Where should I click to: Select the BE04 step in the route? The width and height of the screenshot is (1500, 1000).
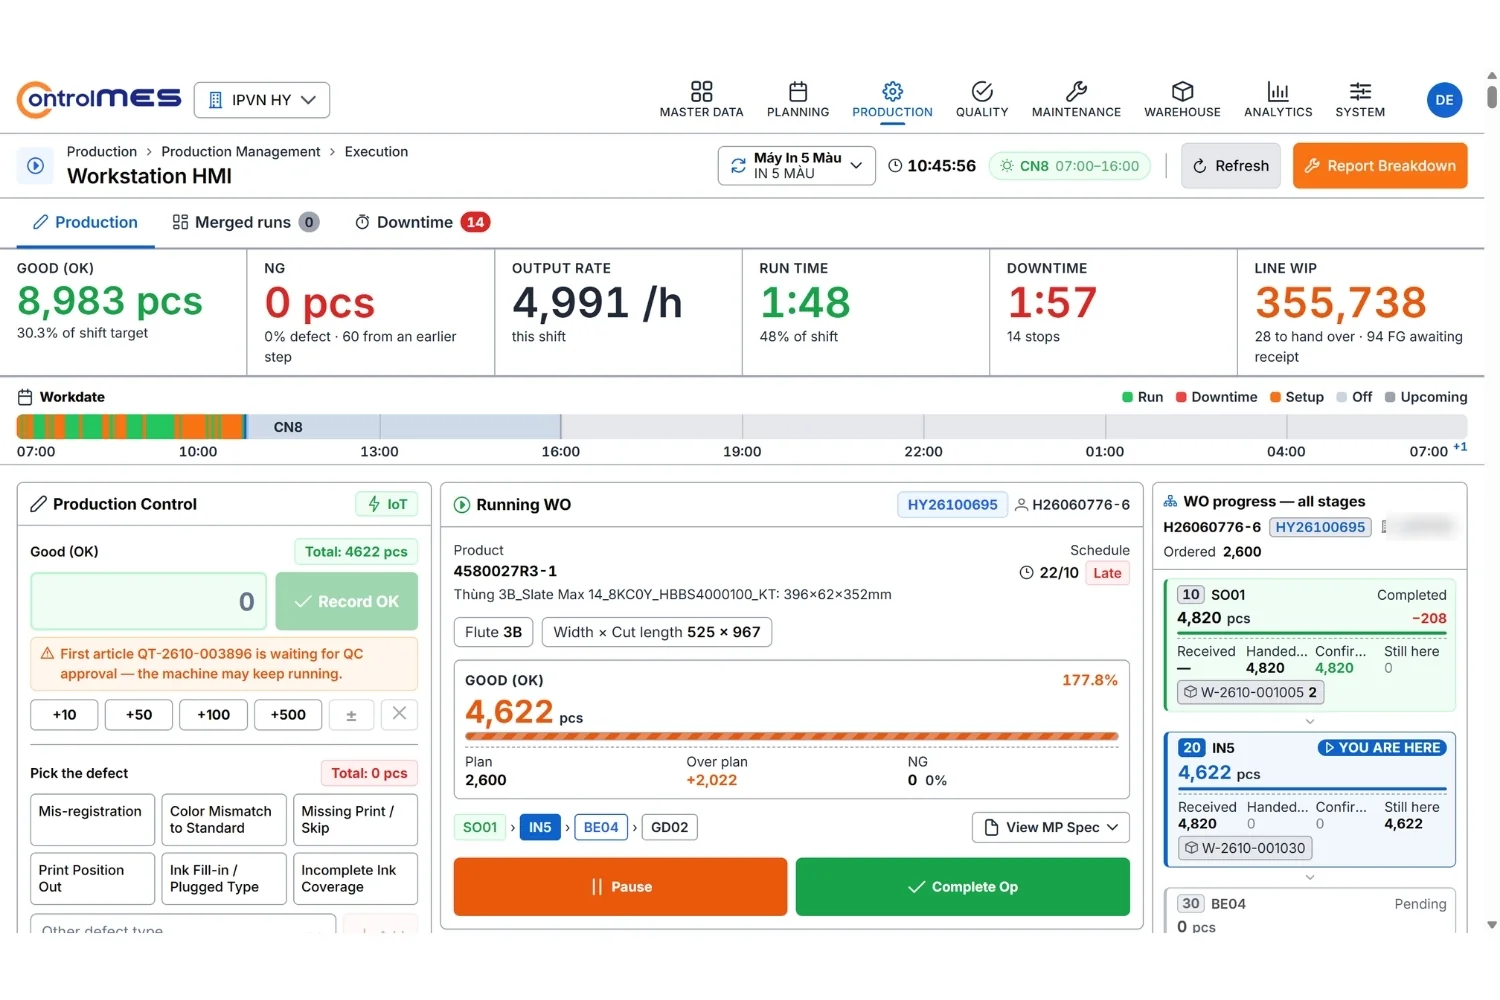[601, 827]
